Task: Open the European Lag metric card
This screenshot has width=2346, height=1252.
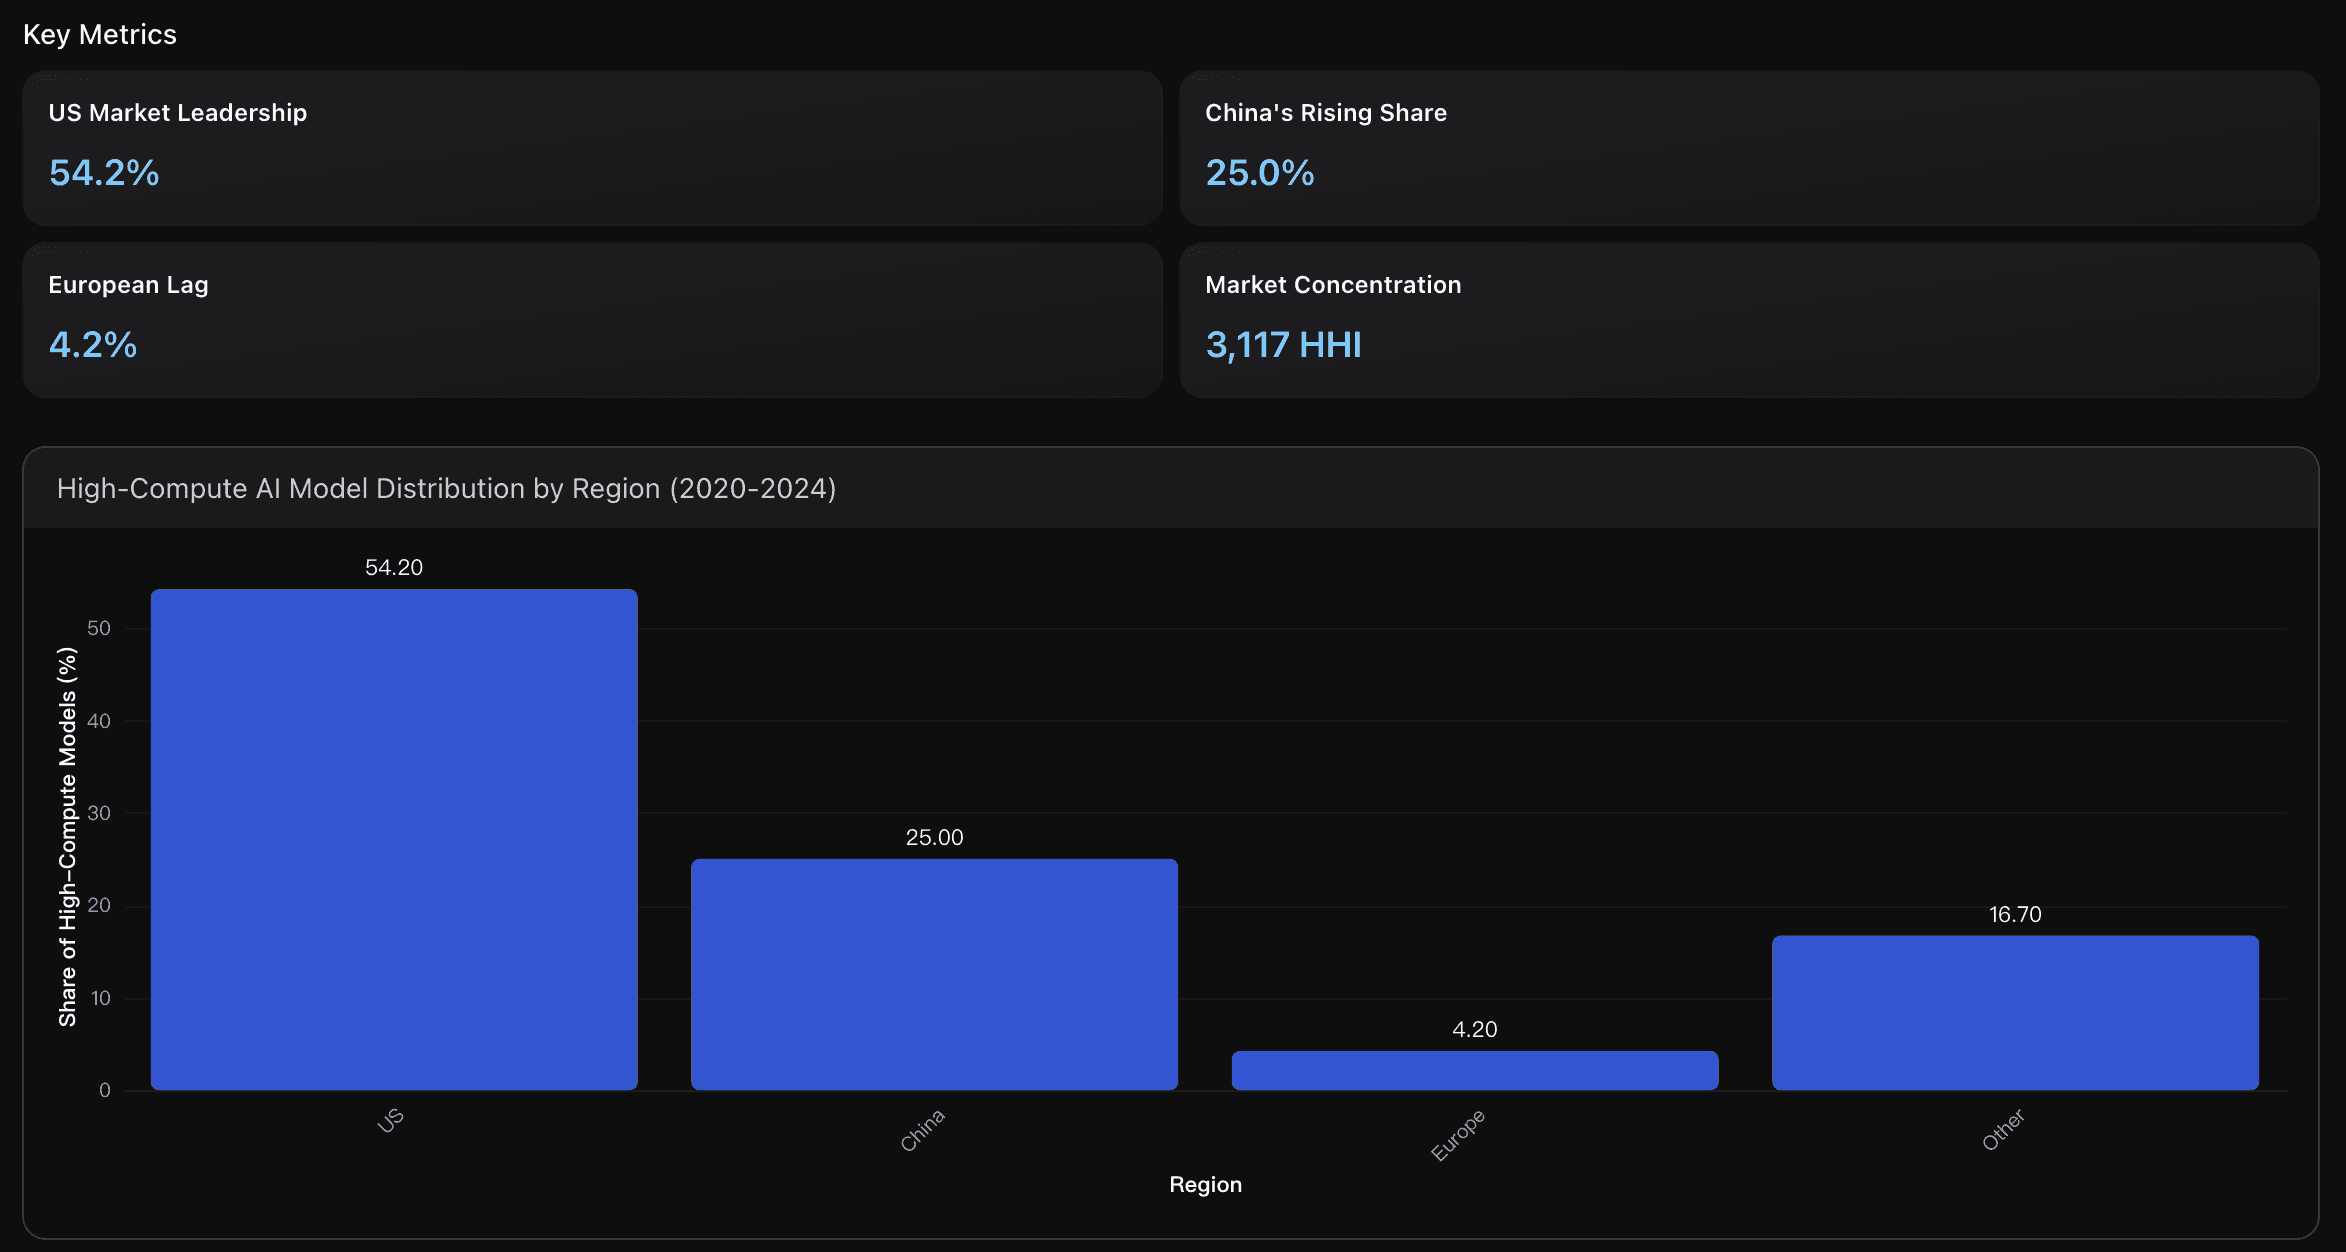Action: point(592,319)
